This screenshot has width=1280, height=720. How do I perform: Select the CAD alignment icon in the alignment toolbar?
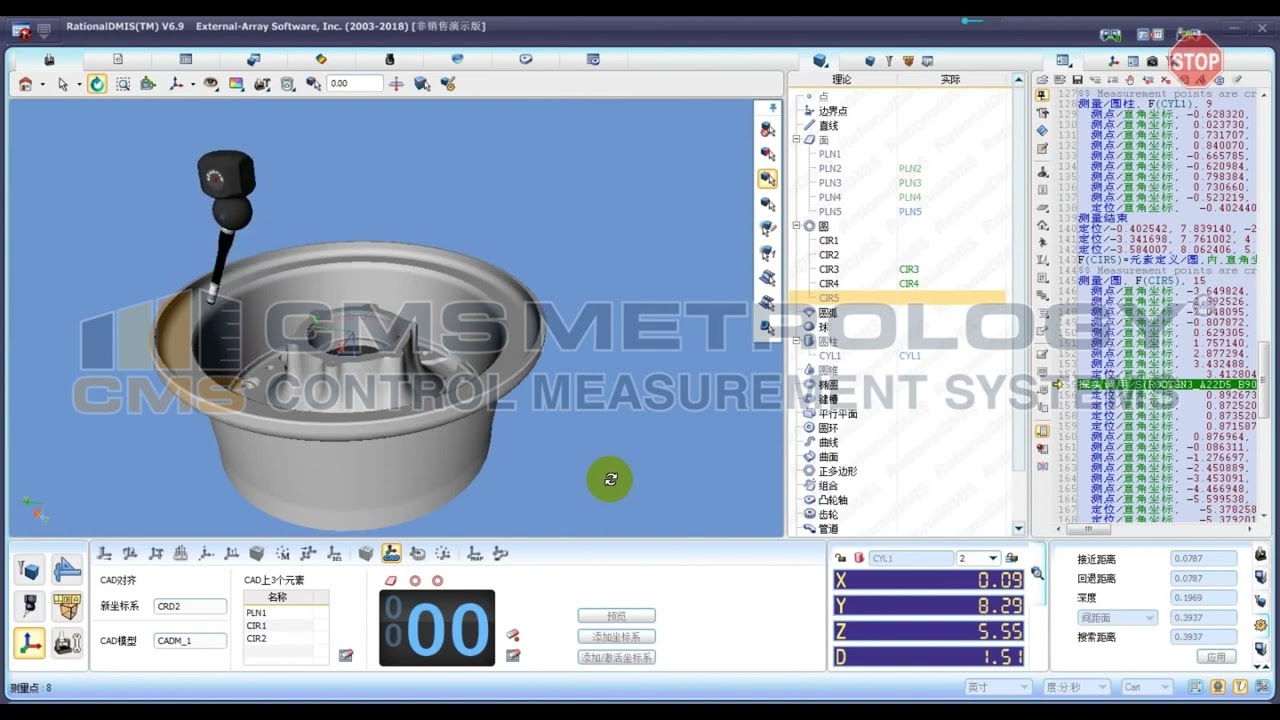[x=392, y=553]
